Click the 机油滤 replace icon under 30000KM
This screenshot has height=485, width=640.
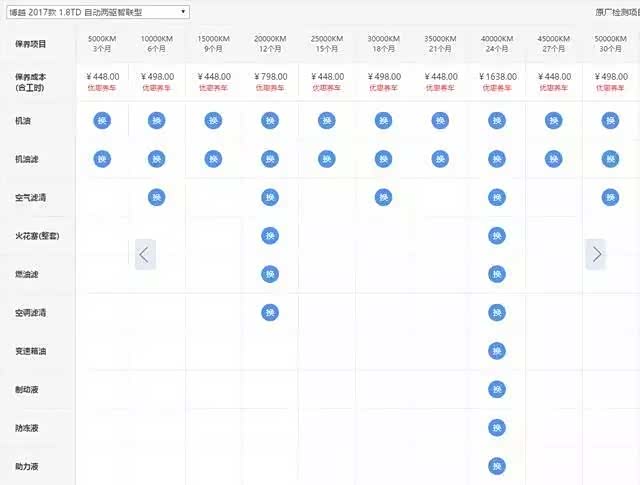point(384,159)
